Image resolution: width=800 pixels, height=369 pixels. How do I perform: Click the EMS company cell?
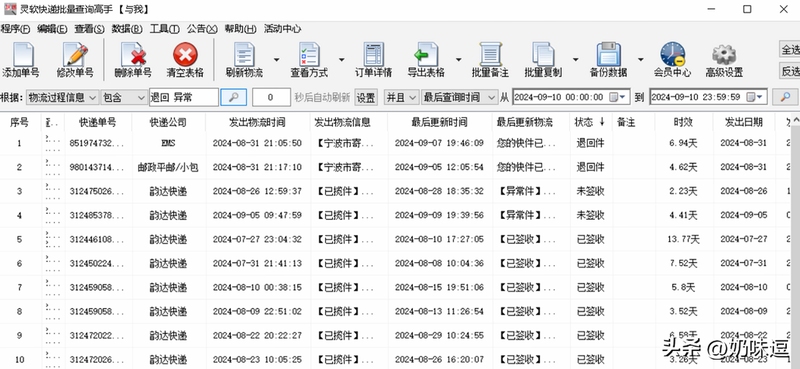tap(168, 143)
